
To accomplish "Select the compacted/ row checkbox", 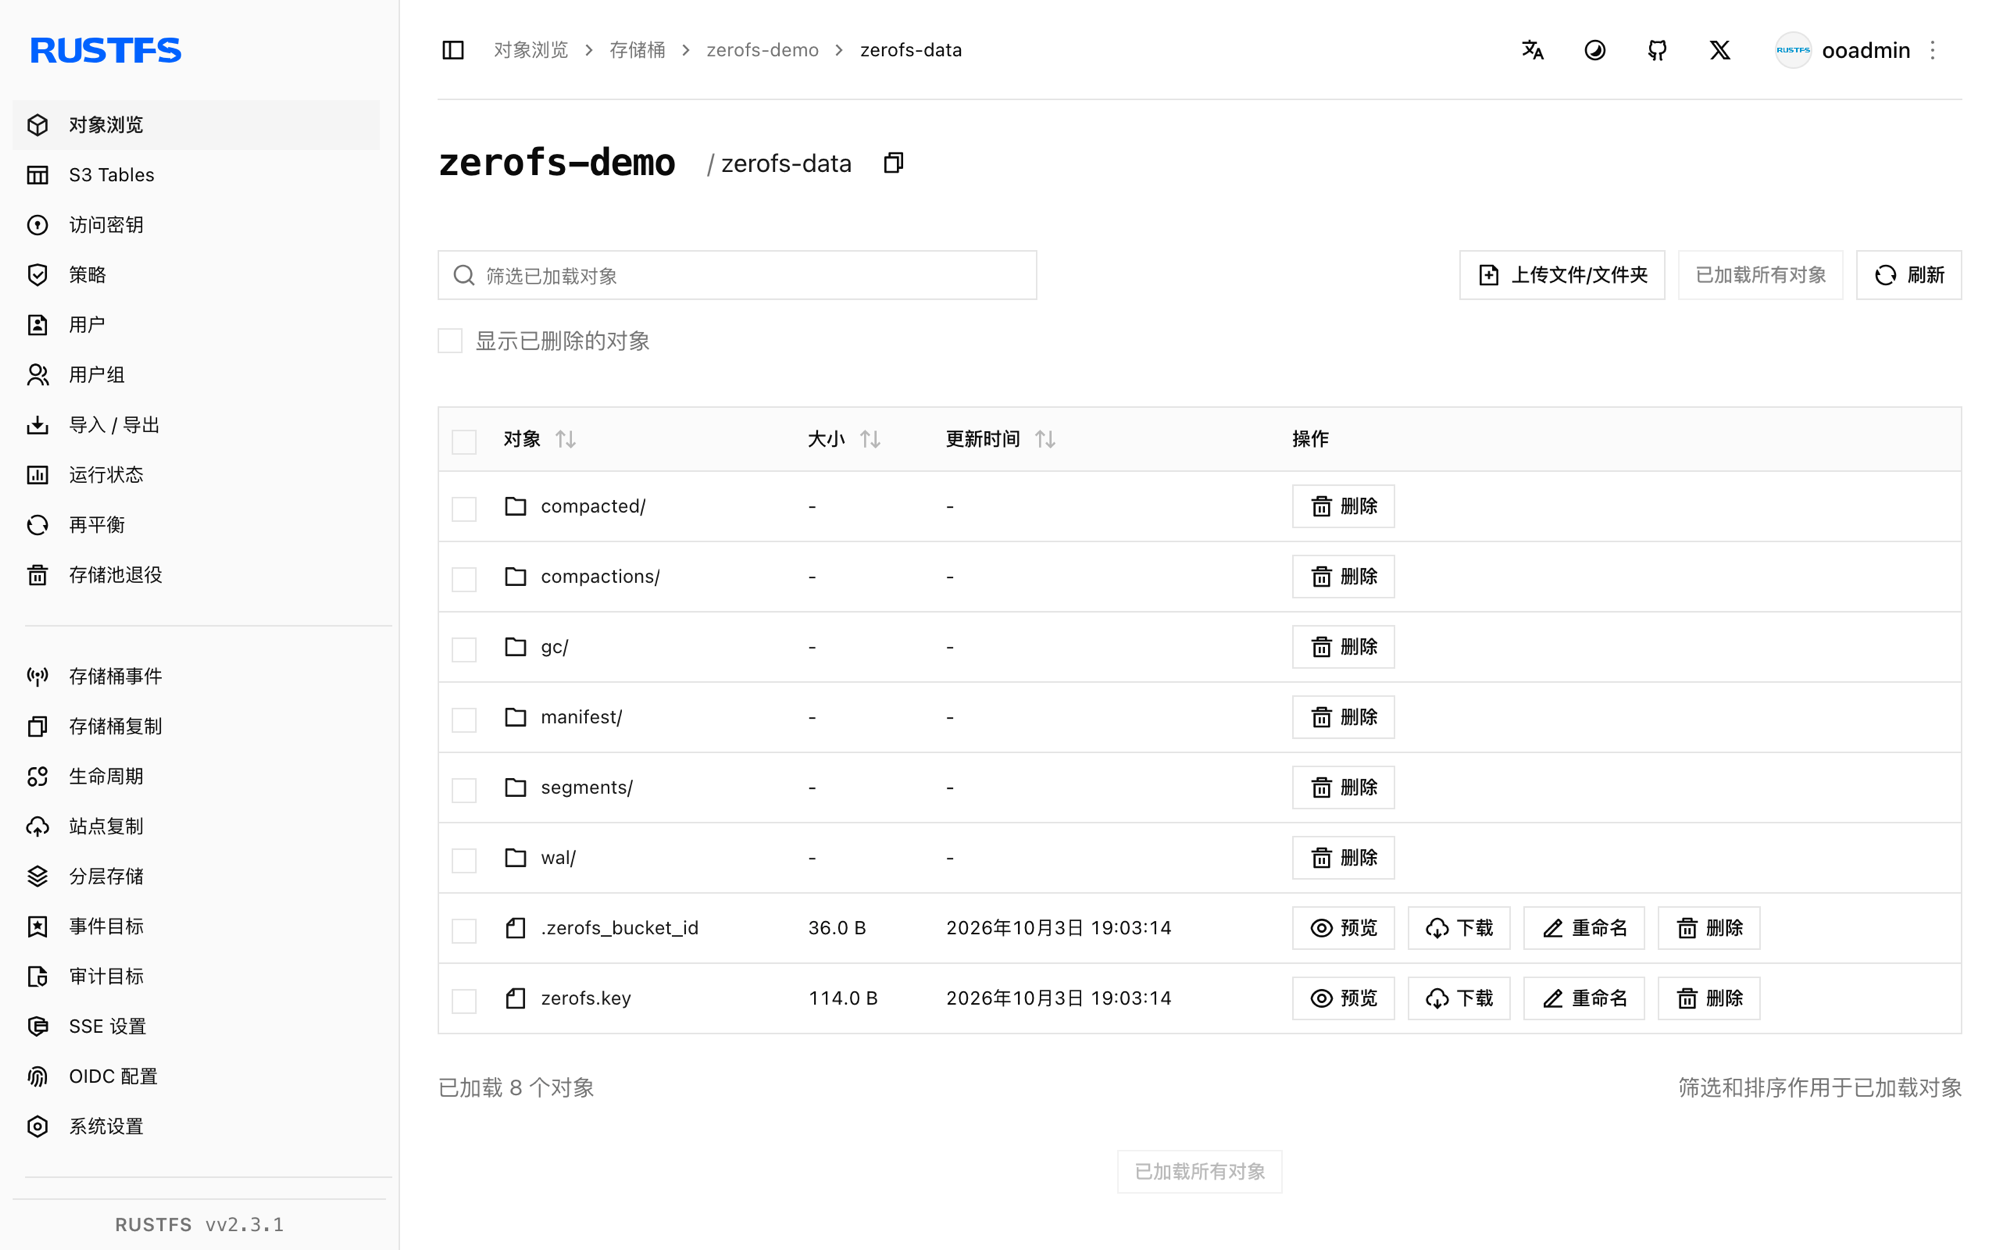I will pyautogui.click(x=464, y=508).
